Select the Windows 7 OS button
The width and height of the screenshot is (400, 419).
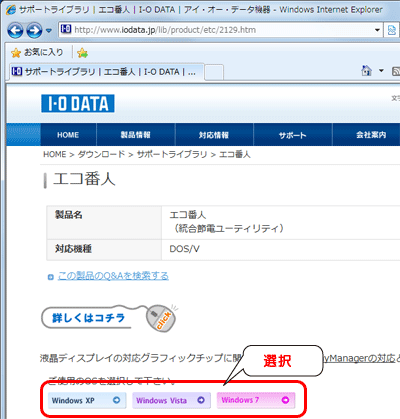click(x=256, y=400)
